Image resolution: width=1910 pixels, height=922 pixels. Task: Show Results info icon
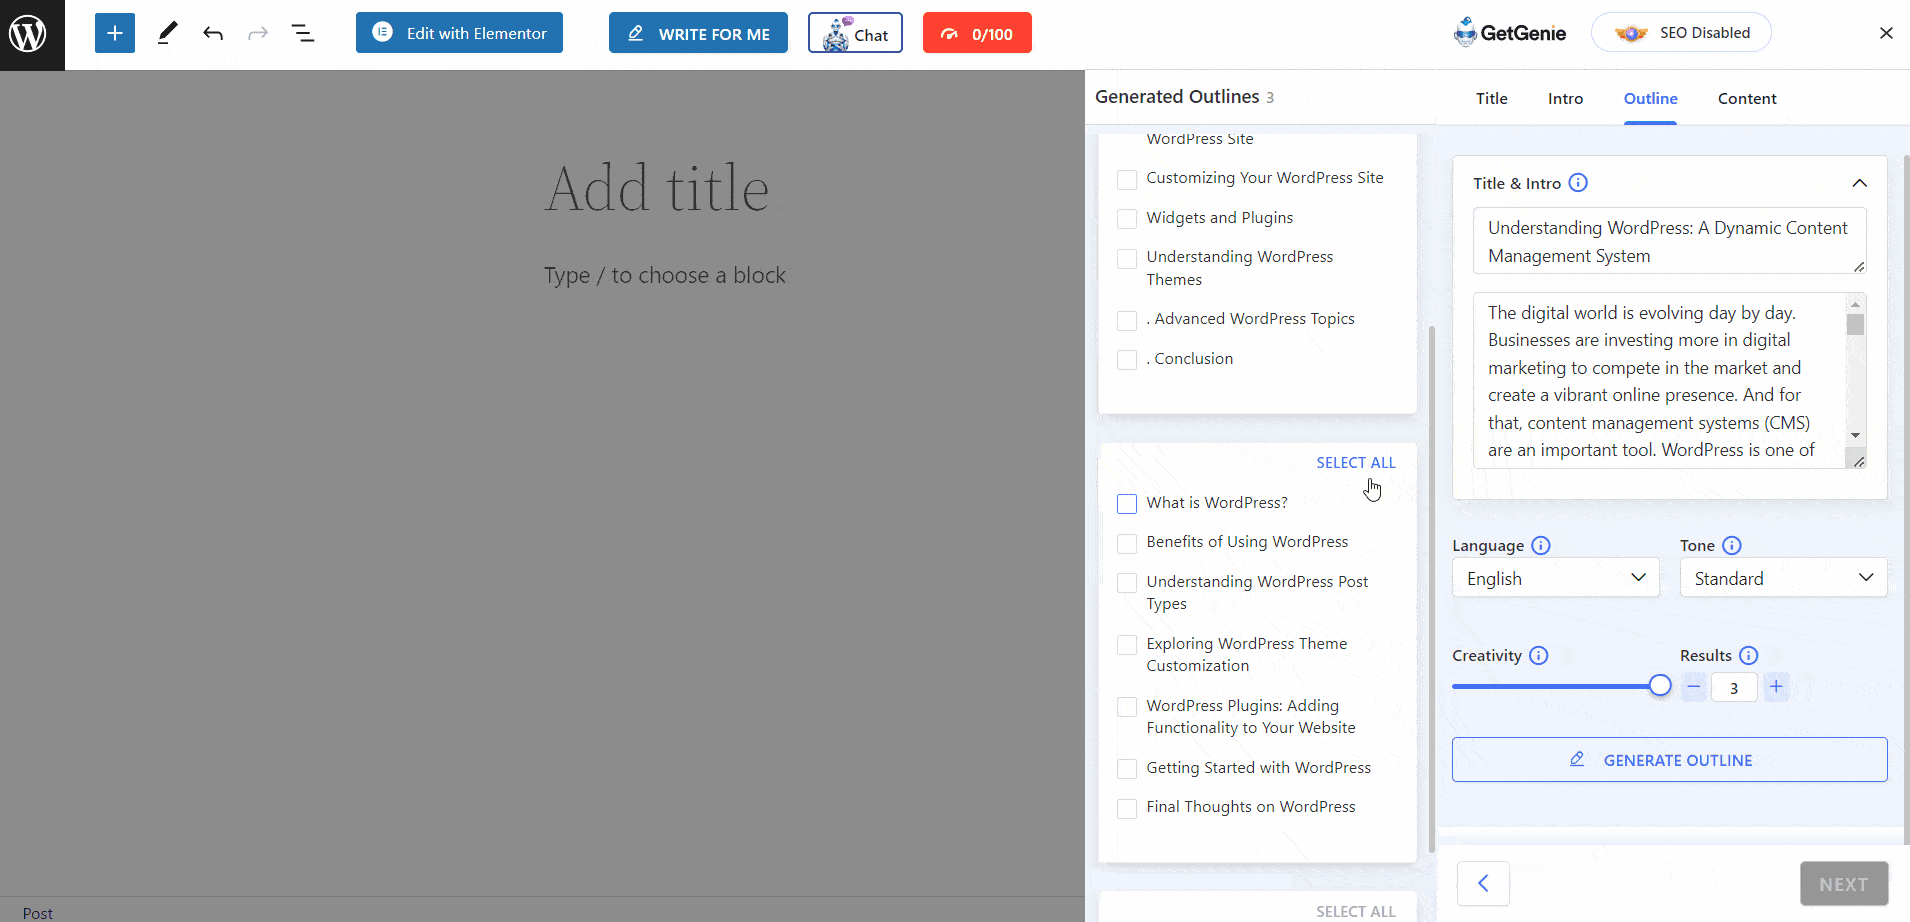[1748, 655]
